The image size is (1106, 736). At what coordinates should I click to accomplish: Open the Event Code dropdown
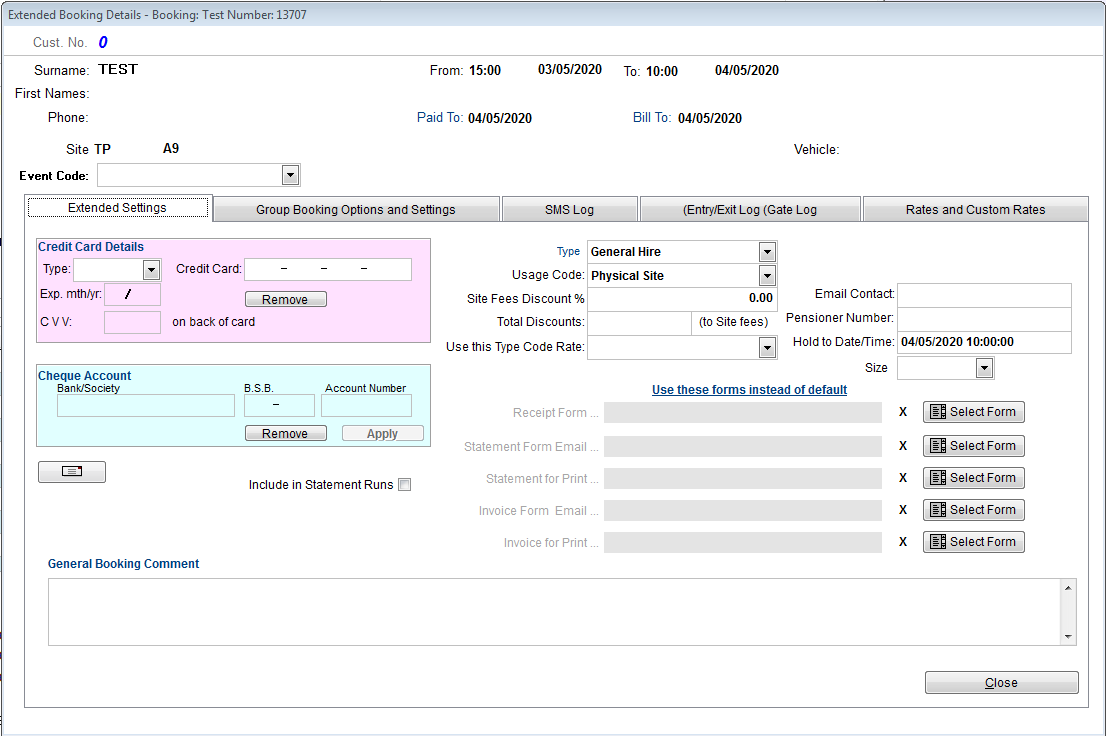(x=290, y=174)
